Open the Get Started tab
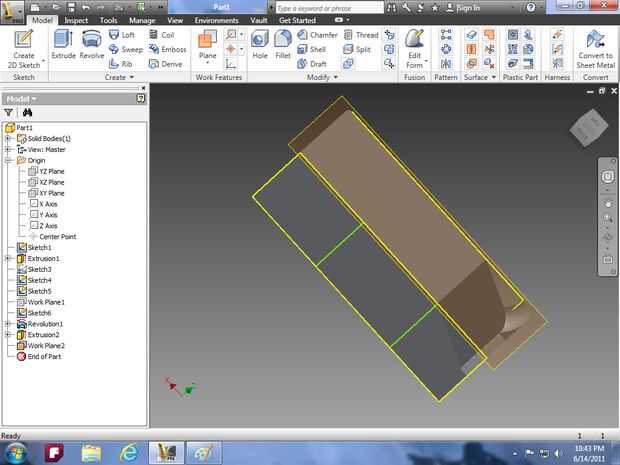620x465 pixels. coord(297,20)
